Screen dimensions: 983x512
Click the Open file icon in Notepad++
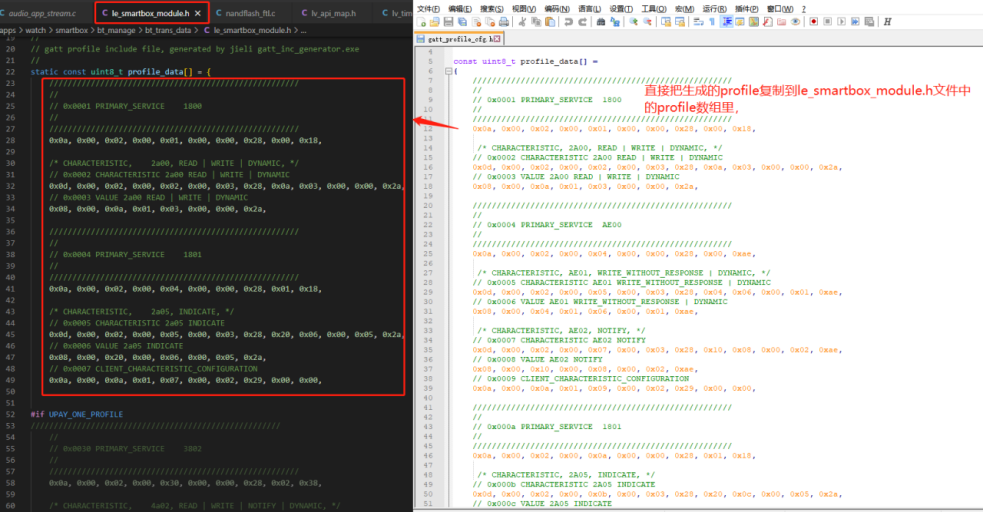click(434, 22)
